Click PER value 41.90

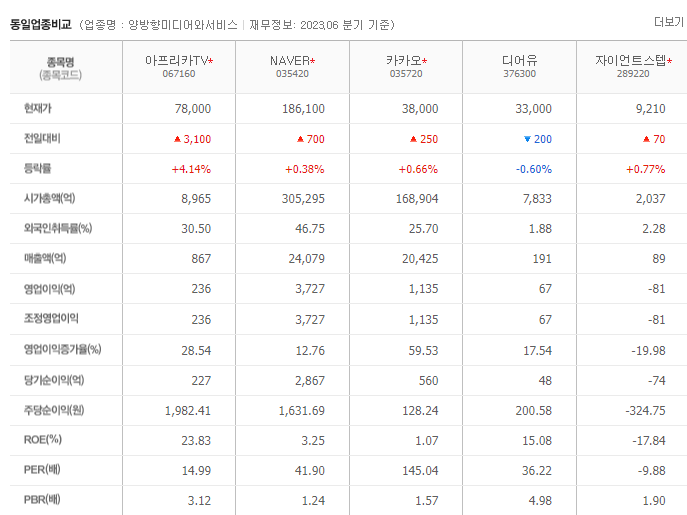310,471
